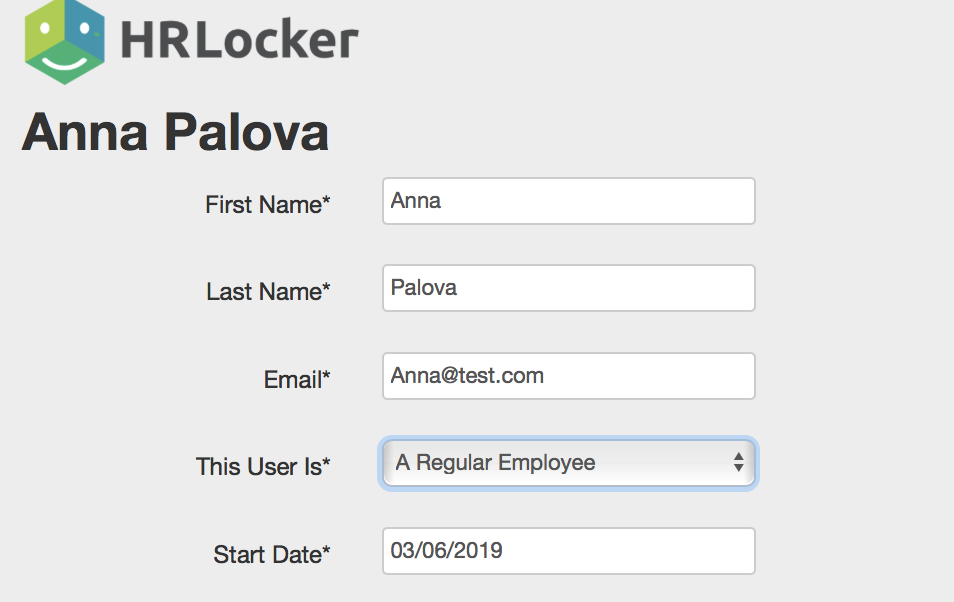Click the Anna Palova page heading
954x602 pixels.
tap(175, 133)
